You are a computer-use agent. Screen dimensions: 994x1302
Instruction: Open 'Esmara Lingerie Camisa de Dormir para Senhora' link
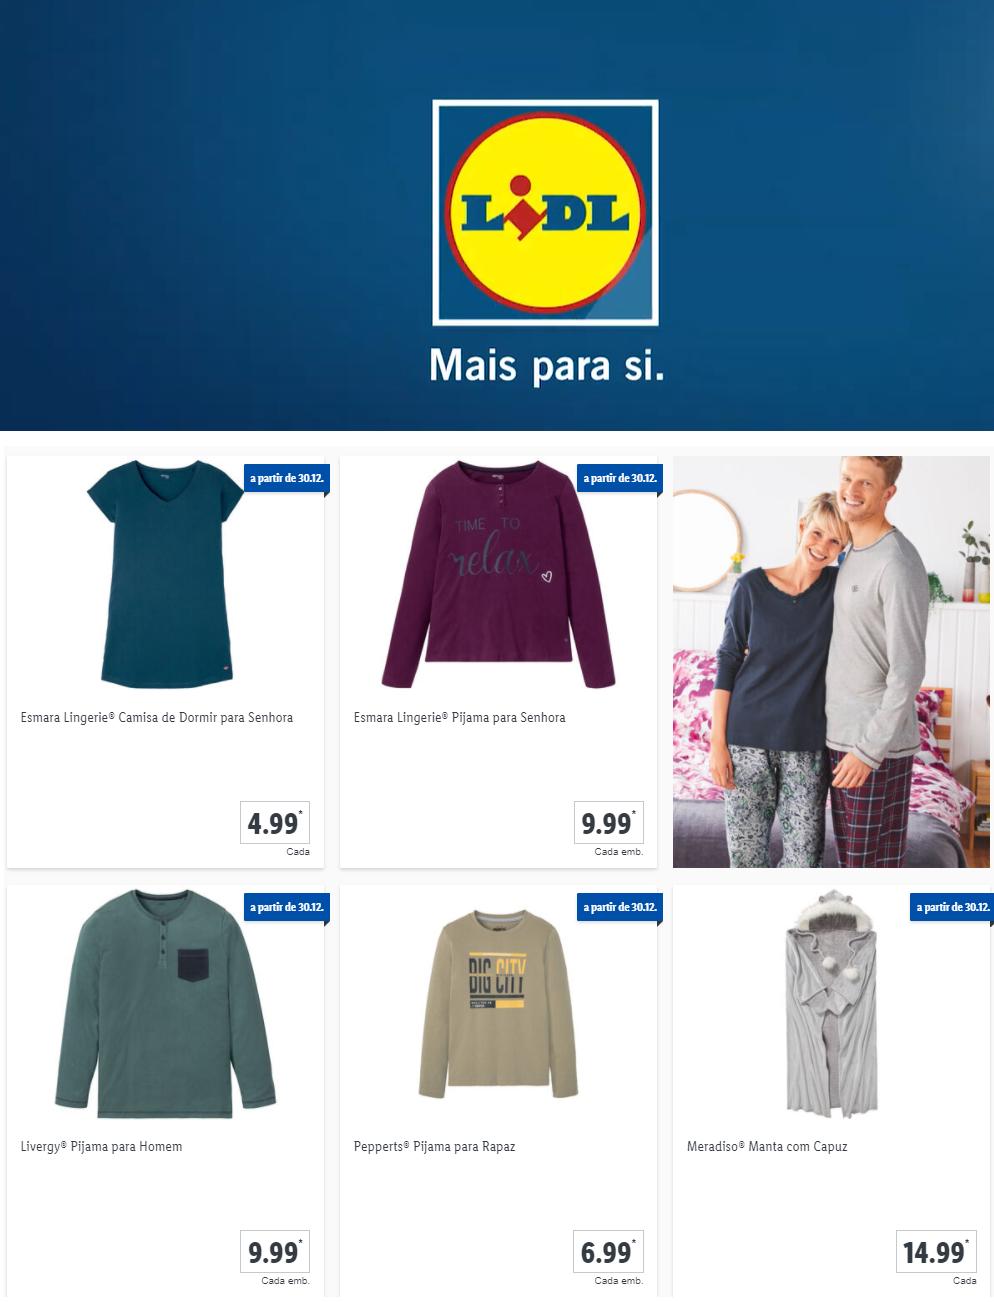coord(157,717)
